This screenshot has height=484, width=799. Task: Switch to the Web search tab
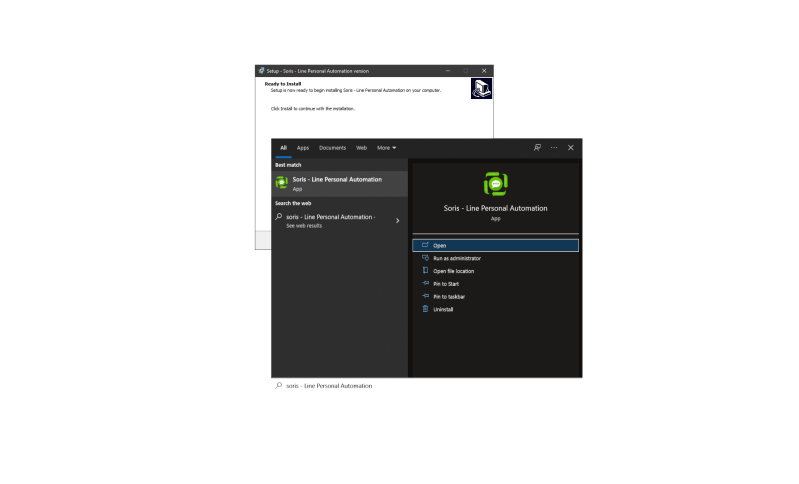(361, 148)
